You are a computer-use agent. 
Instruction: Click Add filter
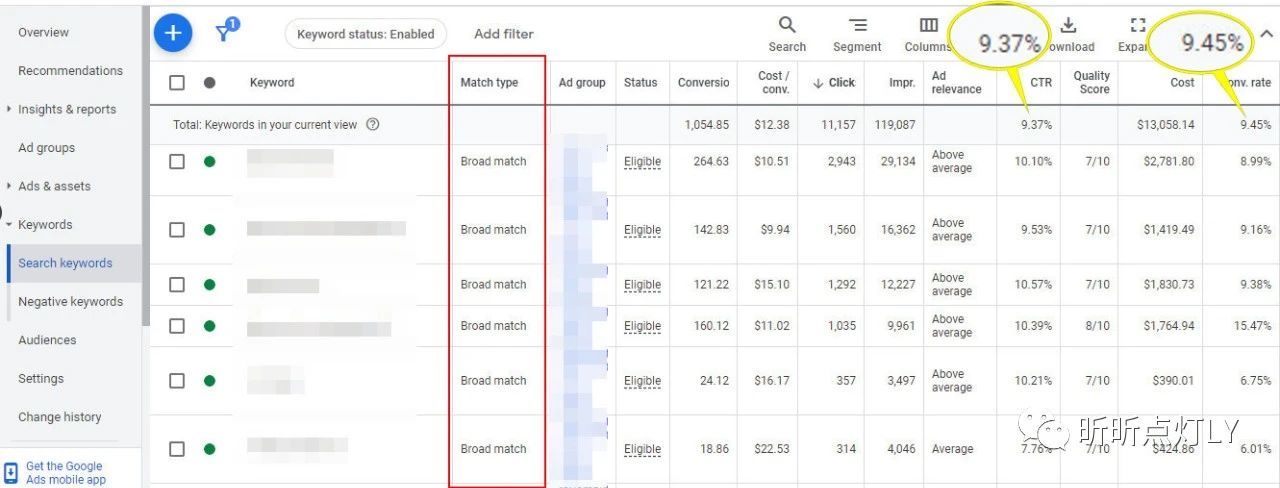point(504,34)
